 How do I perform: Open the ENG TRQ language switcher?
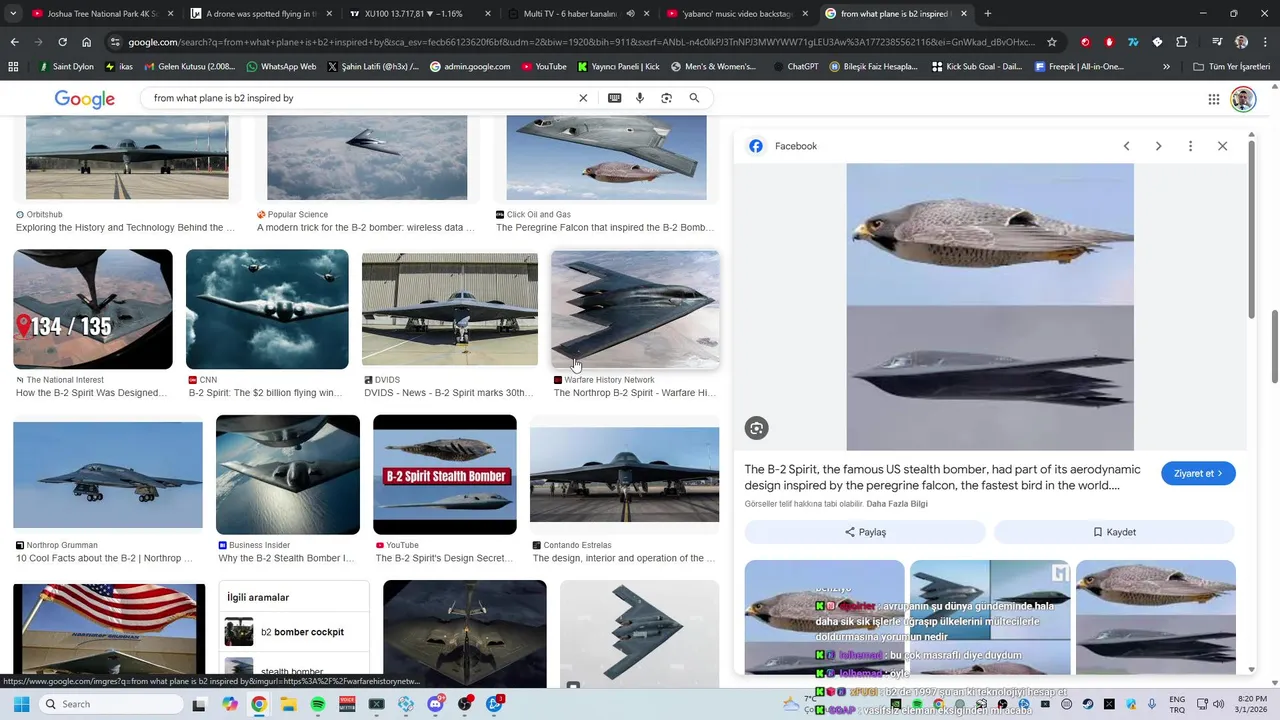1177,704
